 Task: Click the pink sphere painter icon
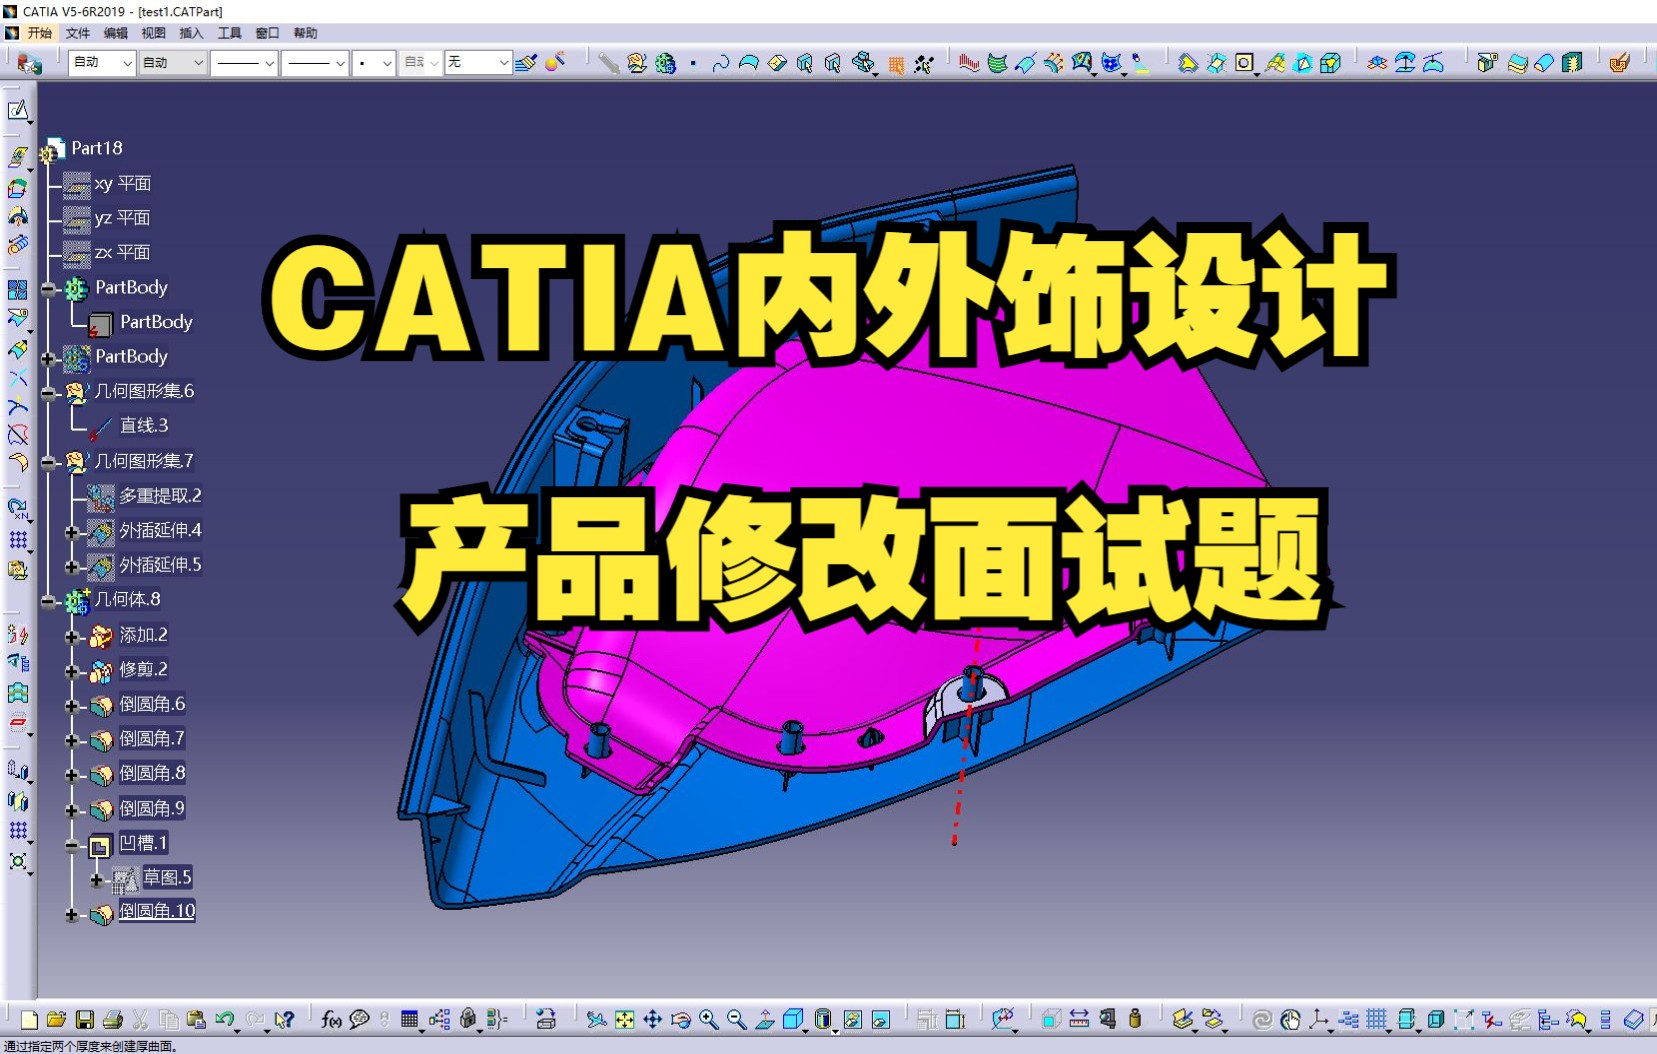tap(556, 62)
